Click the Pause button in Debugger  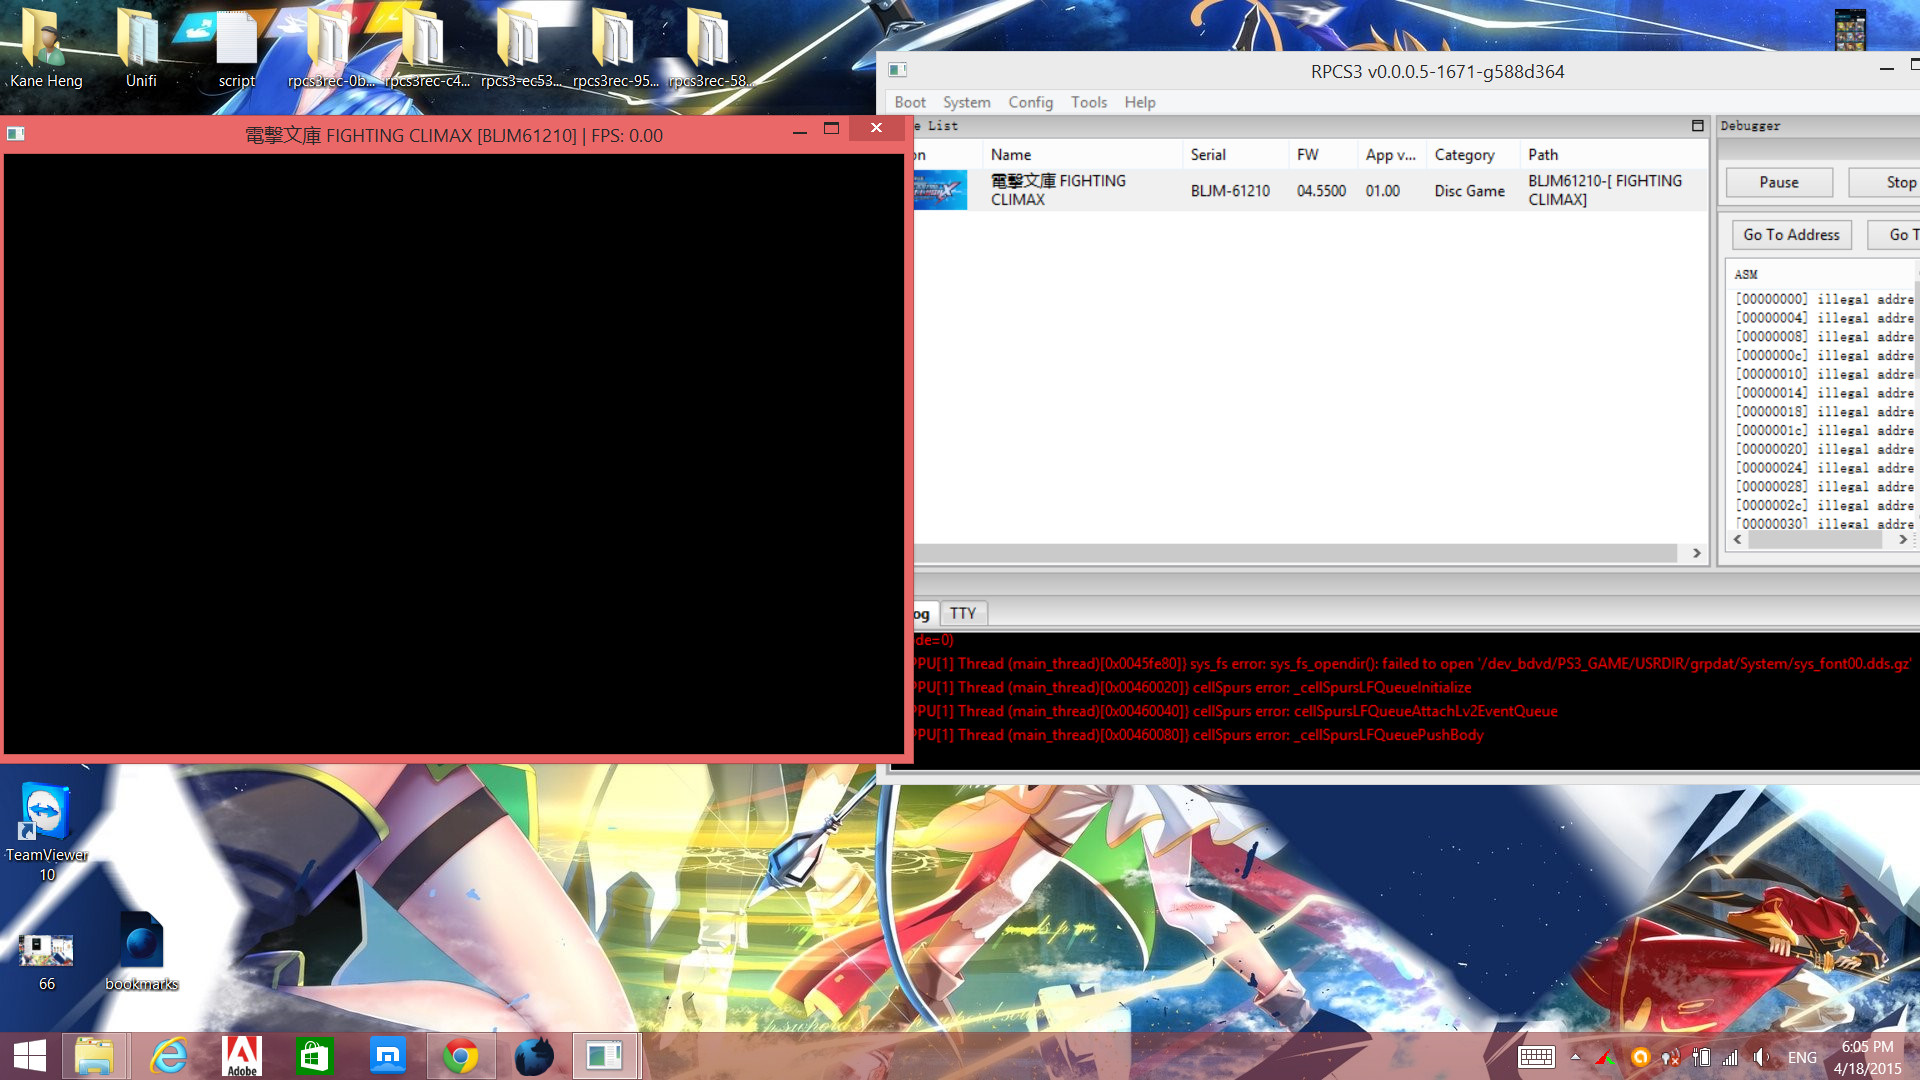coord(1778,182)
